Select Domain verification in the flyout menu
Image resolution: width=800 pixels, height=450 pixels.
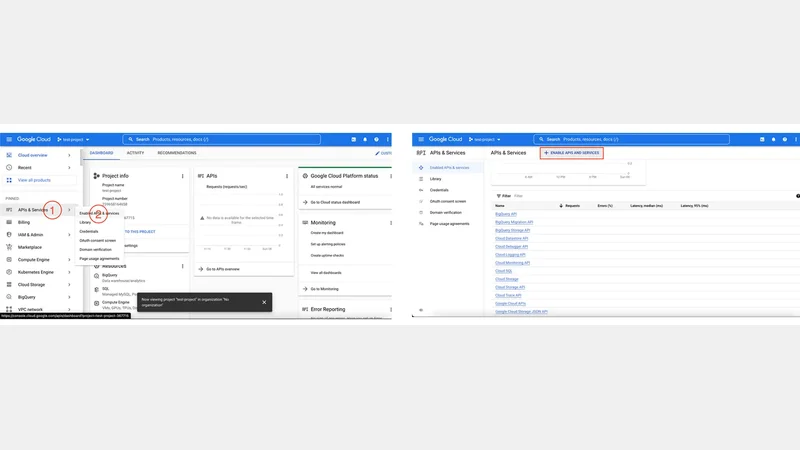(95, 250)
